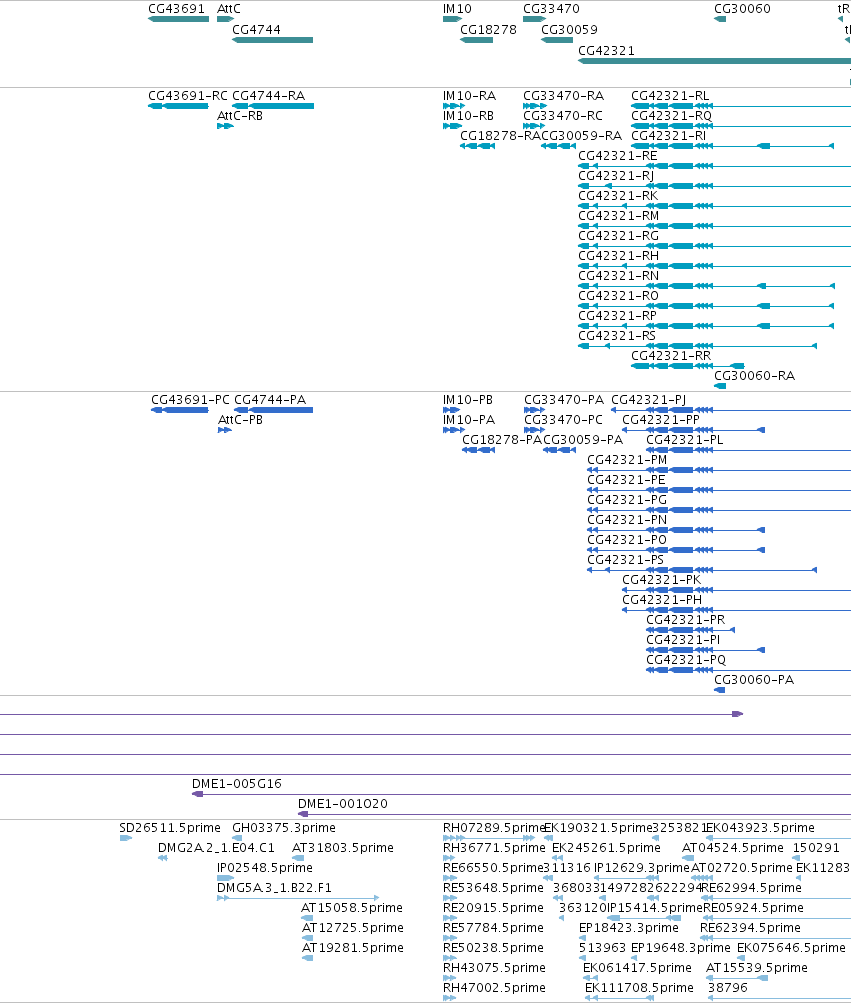851x1003 pixels.
Task: Open the CG4744-RA transcript label
Action: pos(269,95)
